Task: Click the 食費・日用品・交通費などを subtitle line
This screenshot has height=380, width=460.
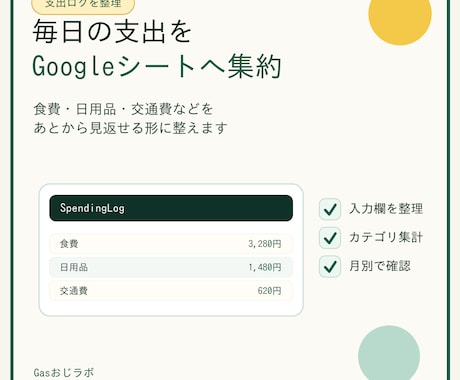Action: [123, 109]
